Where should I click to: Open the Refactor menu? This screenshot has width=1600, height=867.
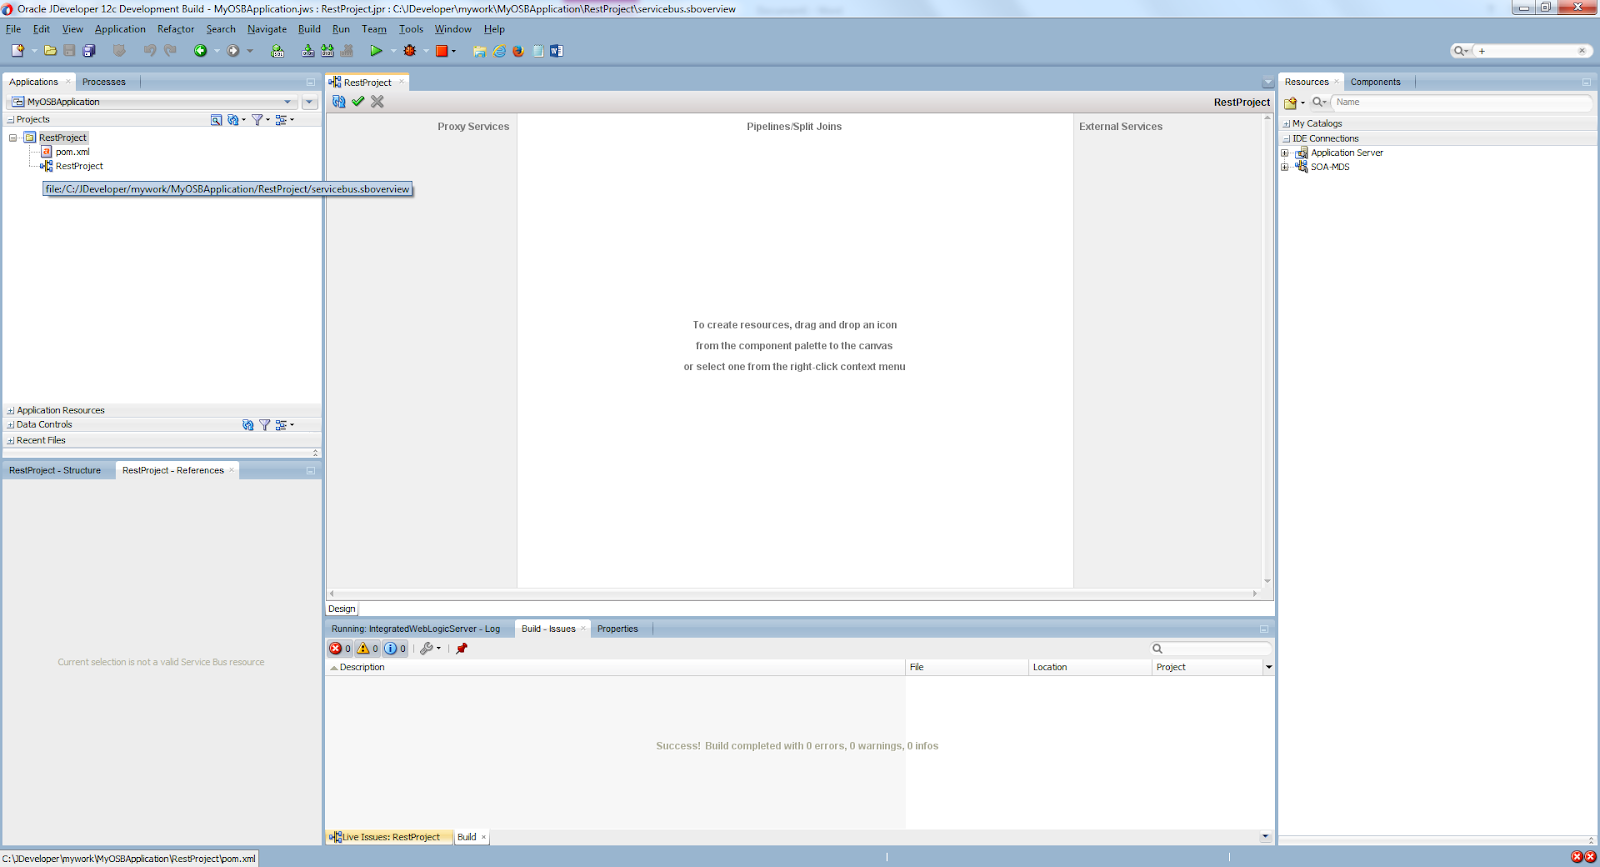coord(175,29)
